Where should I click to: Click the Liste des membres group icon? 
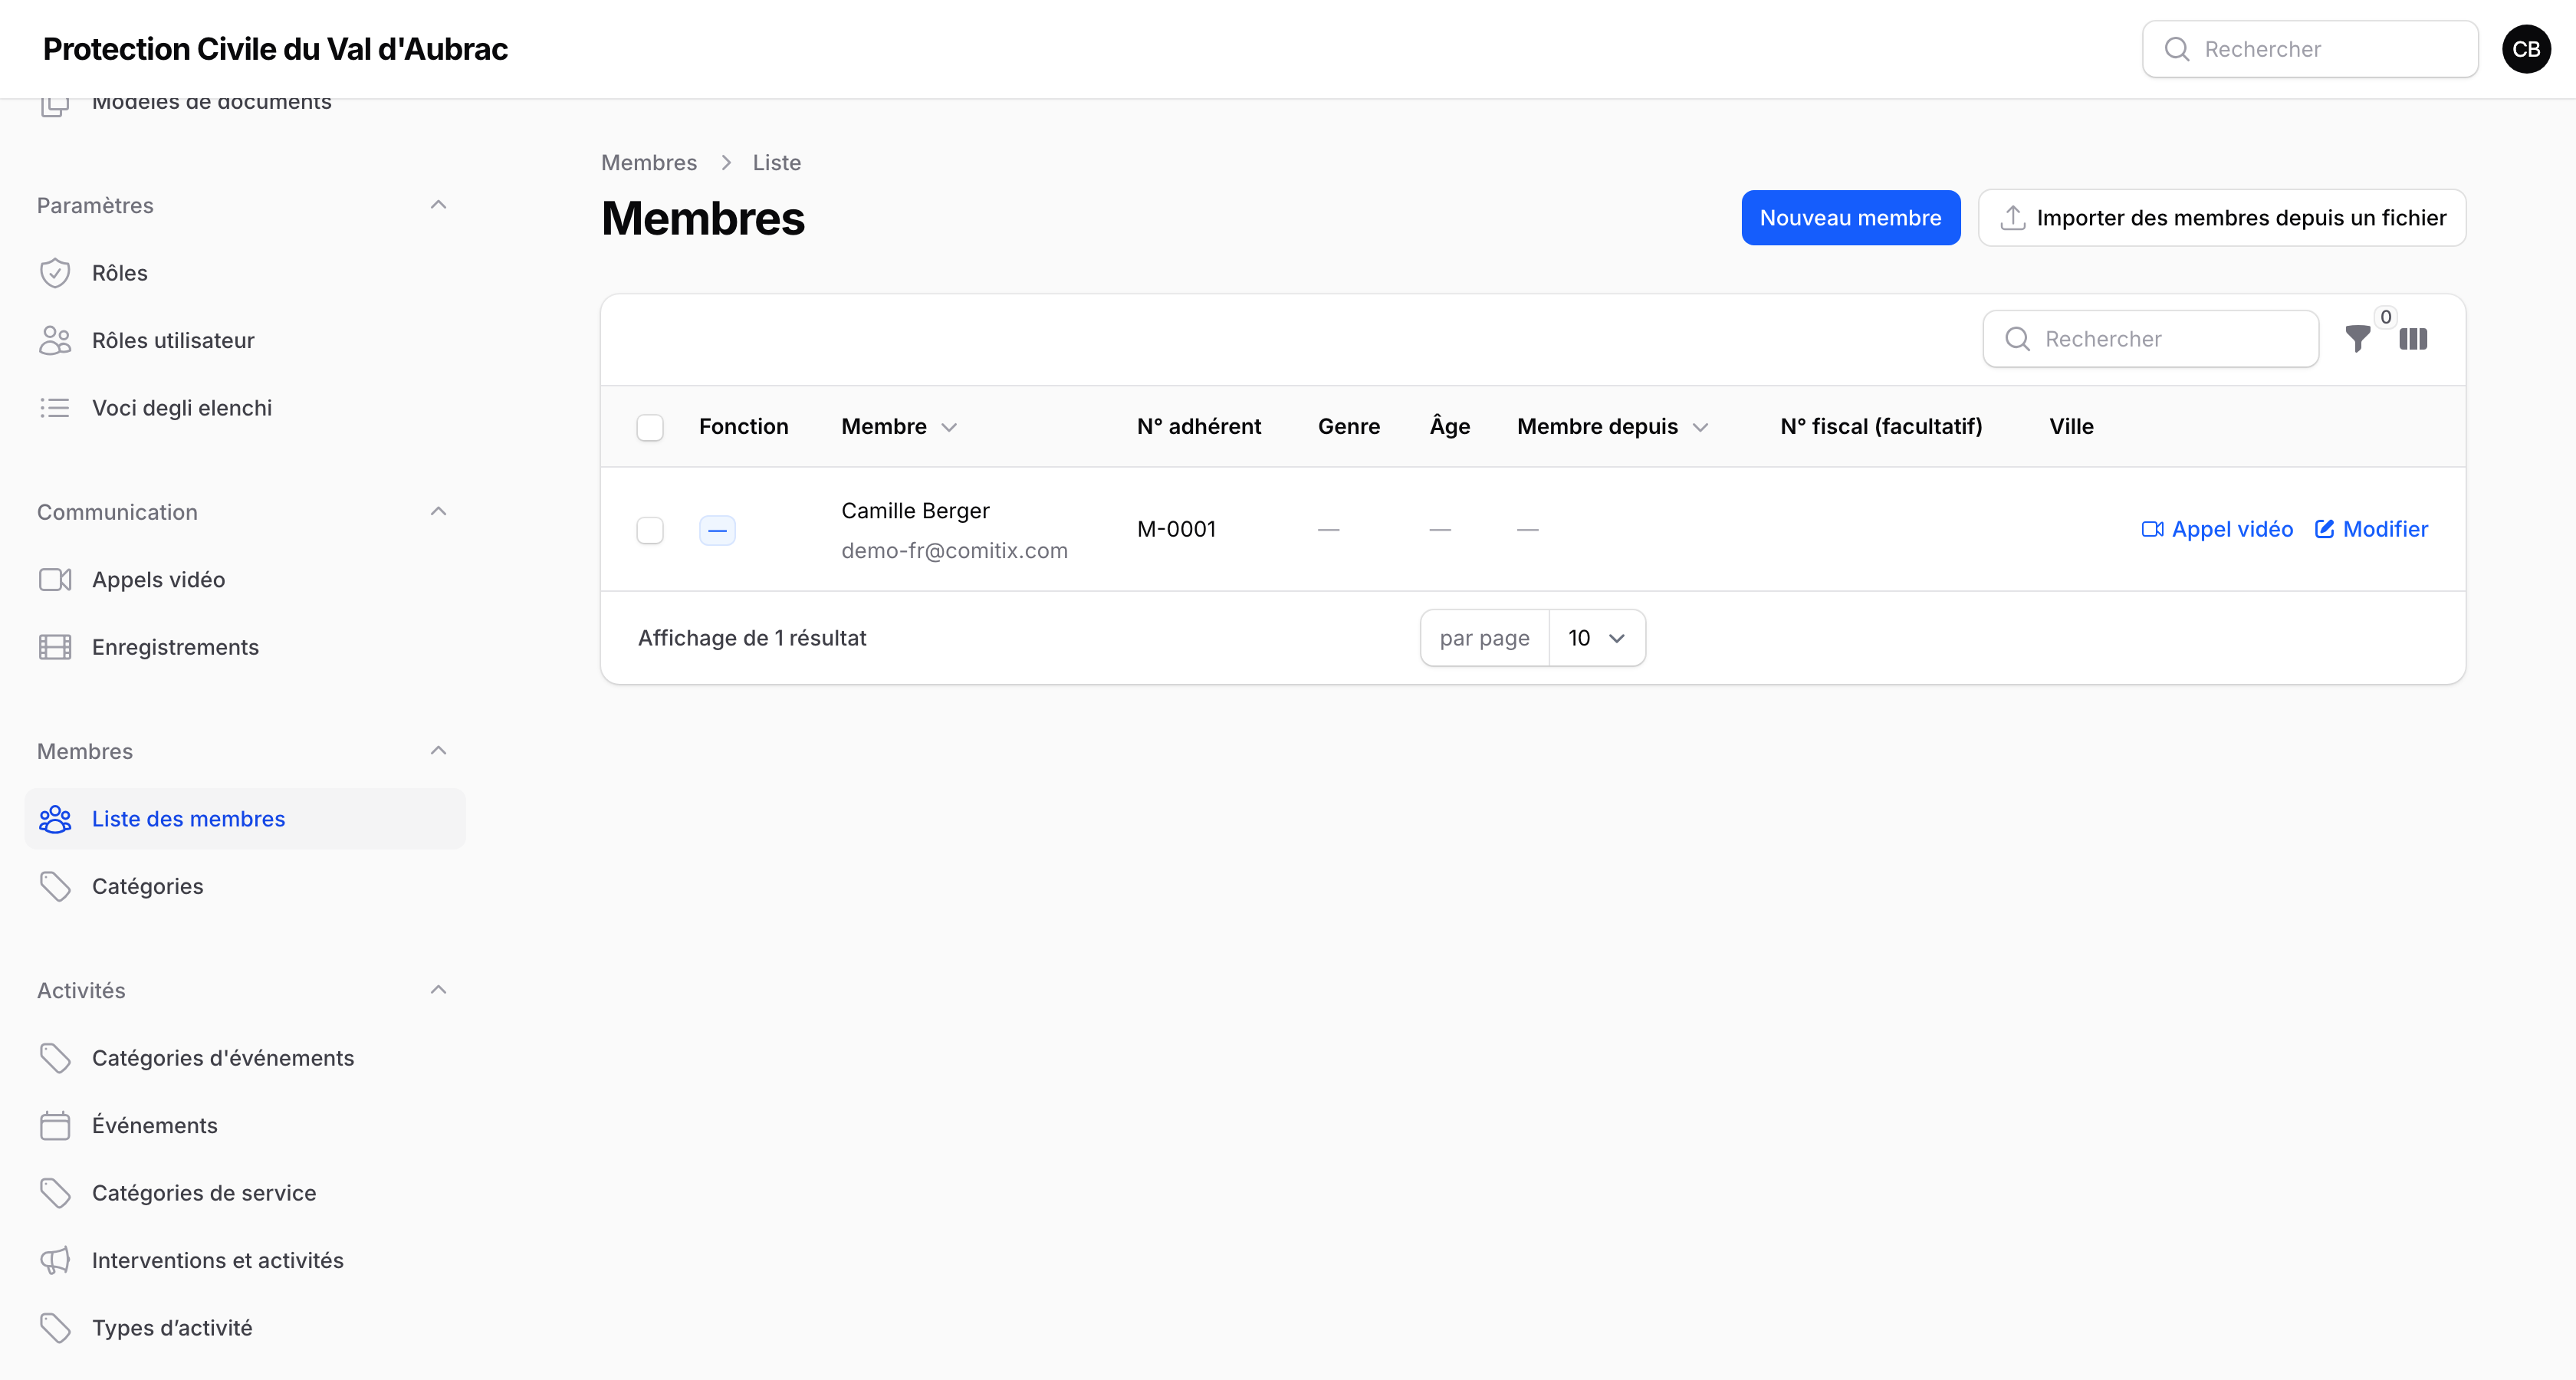pyautogui.click(x=55, y=819)
